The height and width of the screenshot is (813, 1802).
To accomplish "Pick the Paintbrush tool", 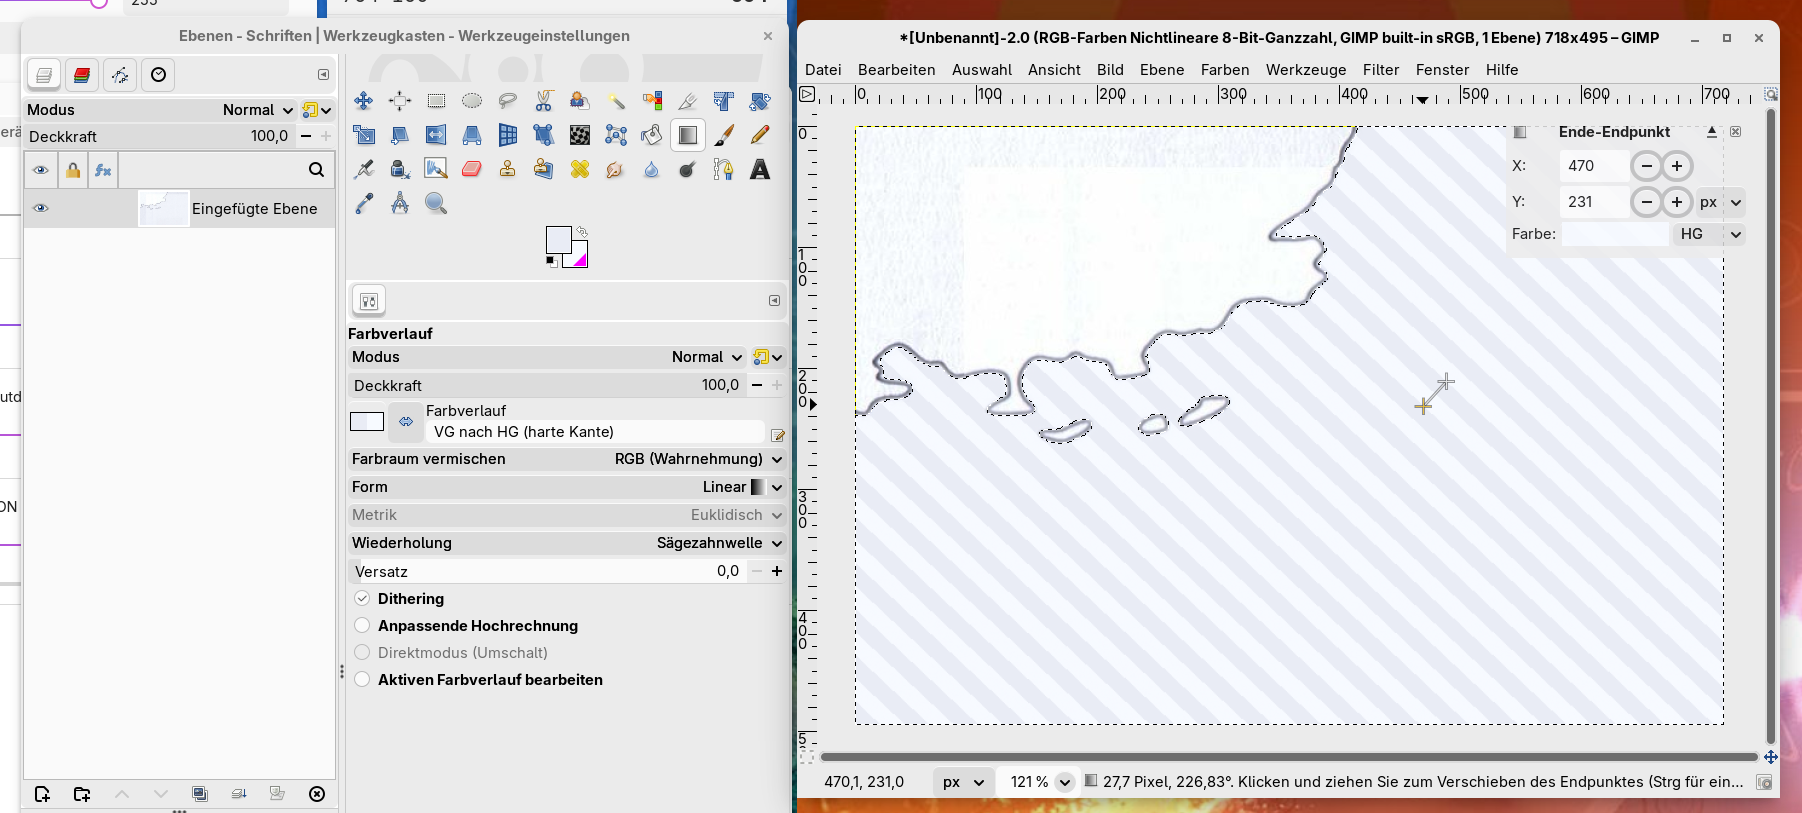I will (724, 135).
